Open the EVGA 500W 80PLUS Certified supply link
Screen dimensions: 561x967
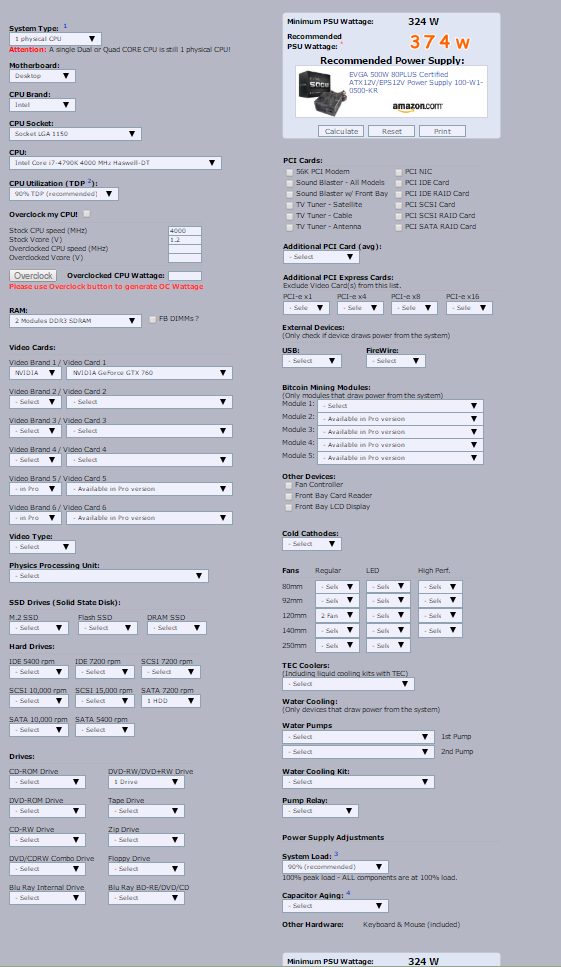[416, 82]
